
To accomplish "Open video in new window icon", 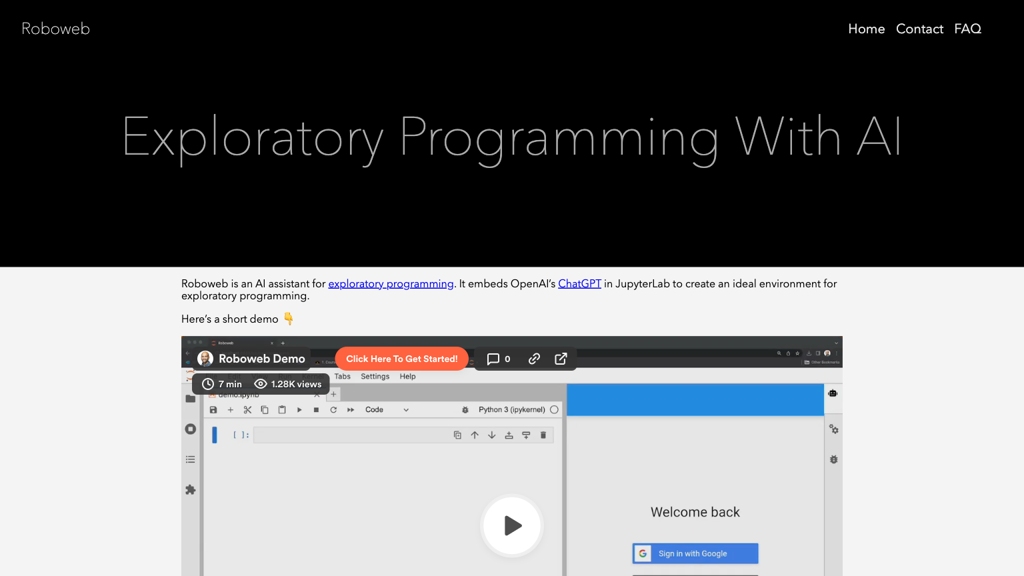I will point(561,359).
